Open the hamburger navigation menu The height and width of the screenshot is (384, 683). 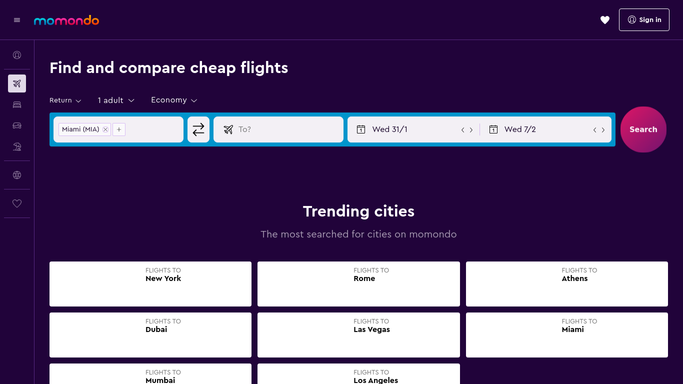[17, 20]
